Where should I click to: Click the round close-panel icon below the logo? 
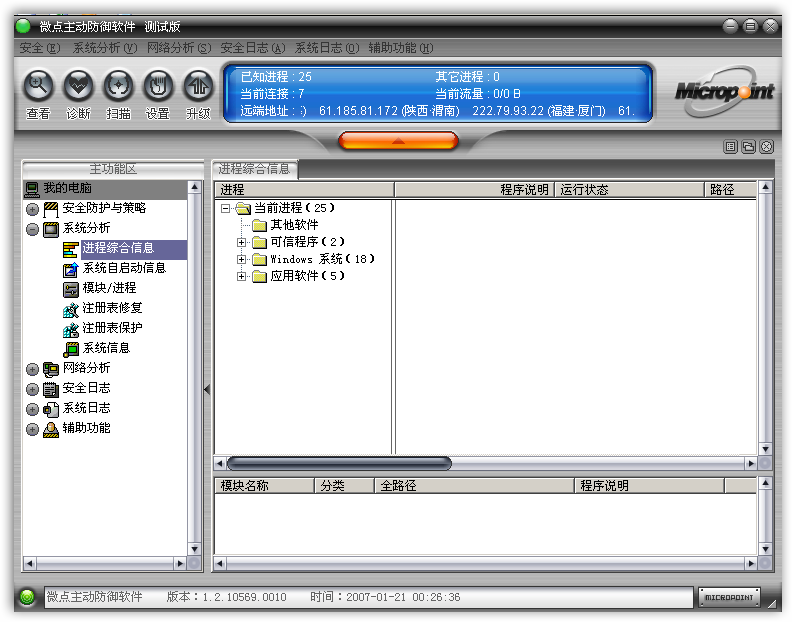(767, 147)
